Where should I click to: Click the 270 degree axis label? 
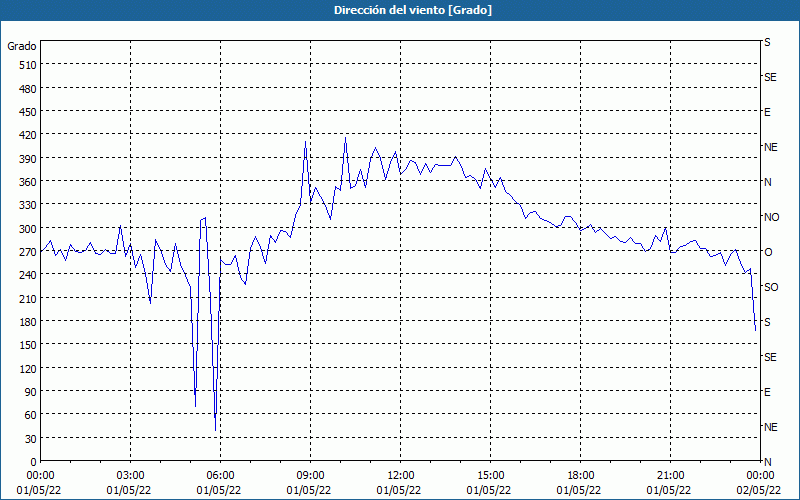28,252
